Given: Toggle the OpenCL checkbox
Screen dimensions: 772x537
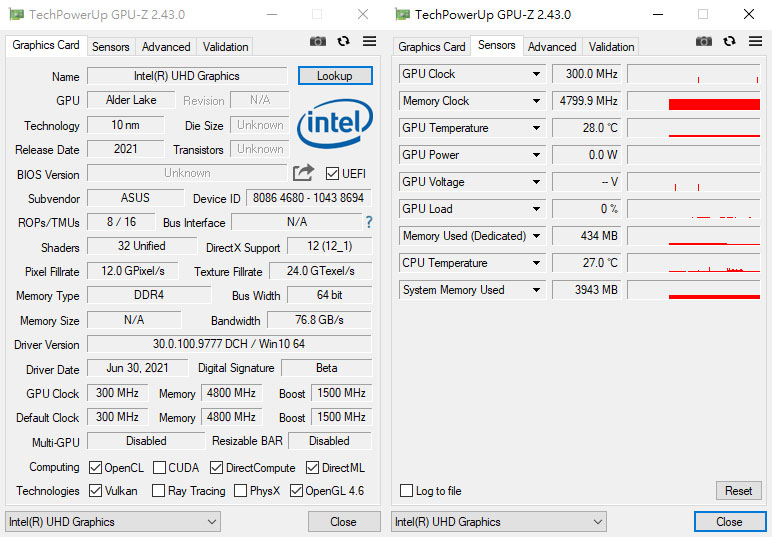Looking at the screenshot, I should [x=96, y=468].
